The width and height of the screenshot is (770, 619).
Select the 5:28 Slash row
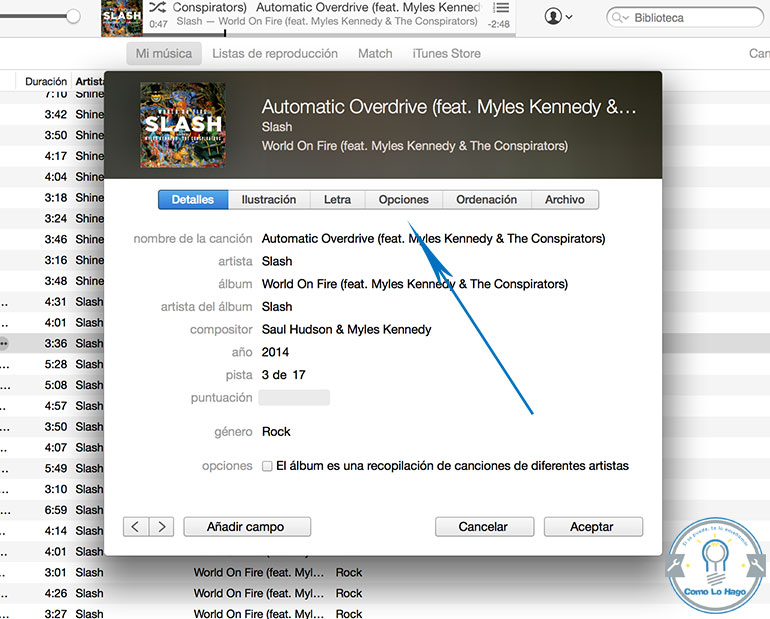52,364
